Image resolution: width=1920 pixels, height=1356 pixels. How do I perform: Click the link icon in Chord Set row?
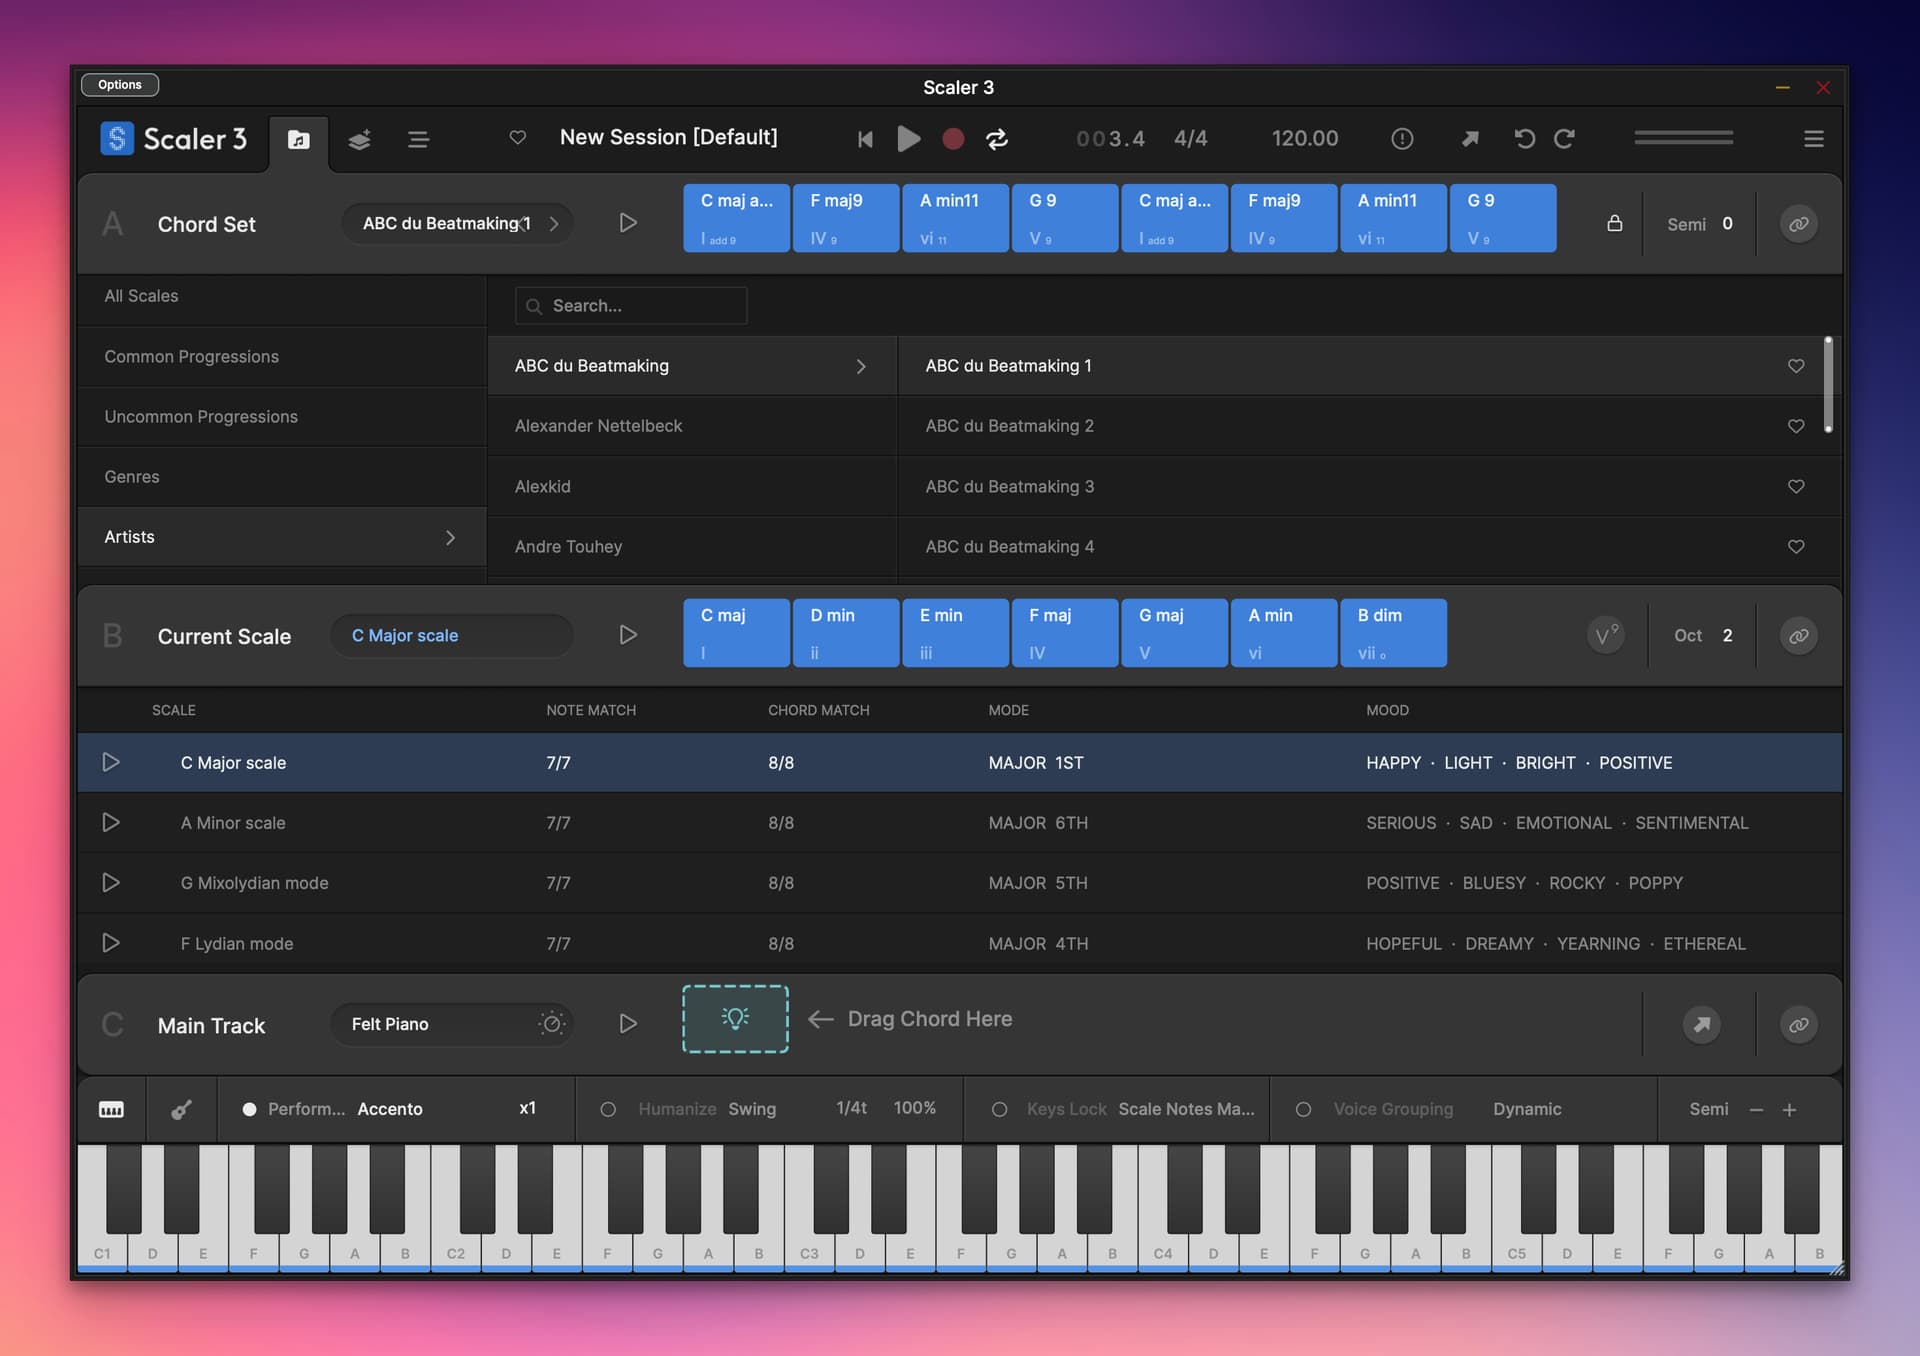click(1798, 224)
